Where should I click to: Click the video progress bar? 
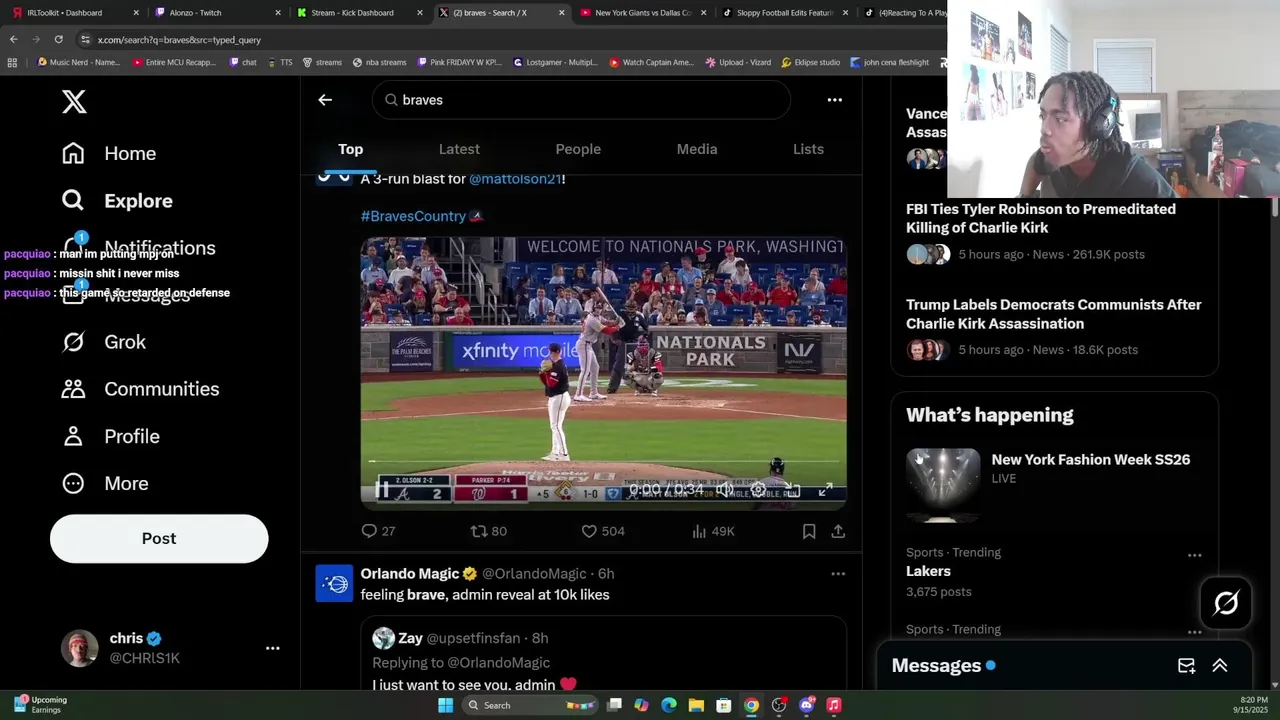[603, 462]
